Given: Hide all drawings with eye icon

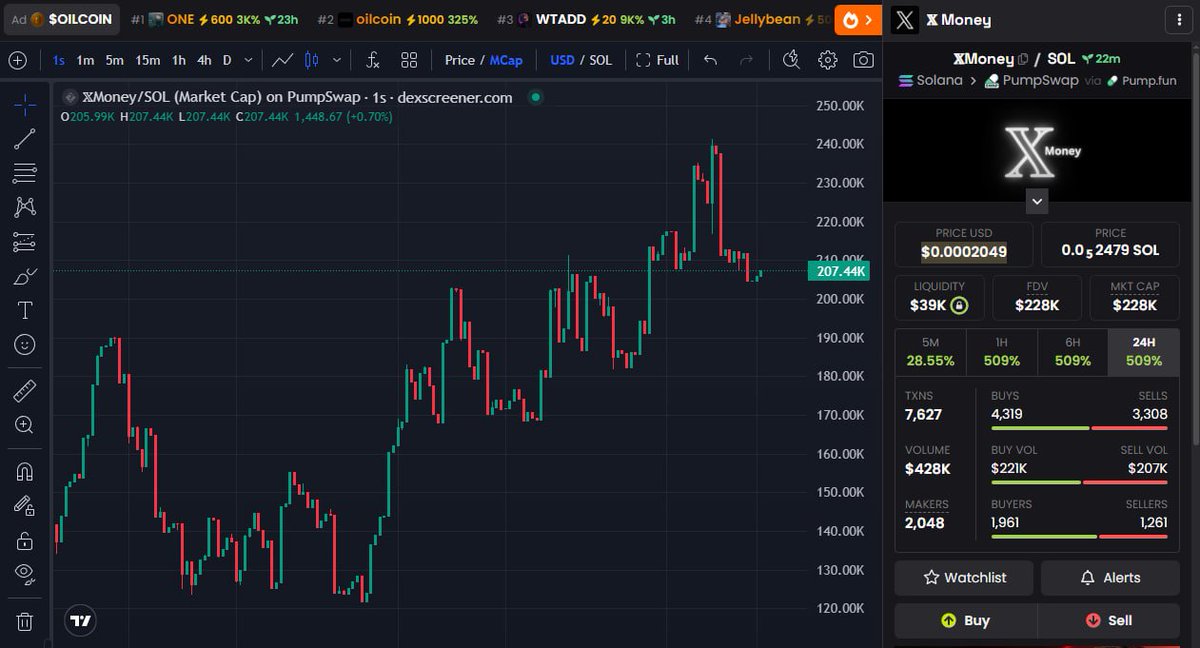Looking at the screenshot, I should click(x=25, y=574).
